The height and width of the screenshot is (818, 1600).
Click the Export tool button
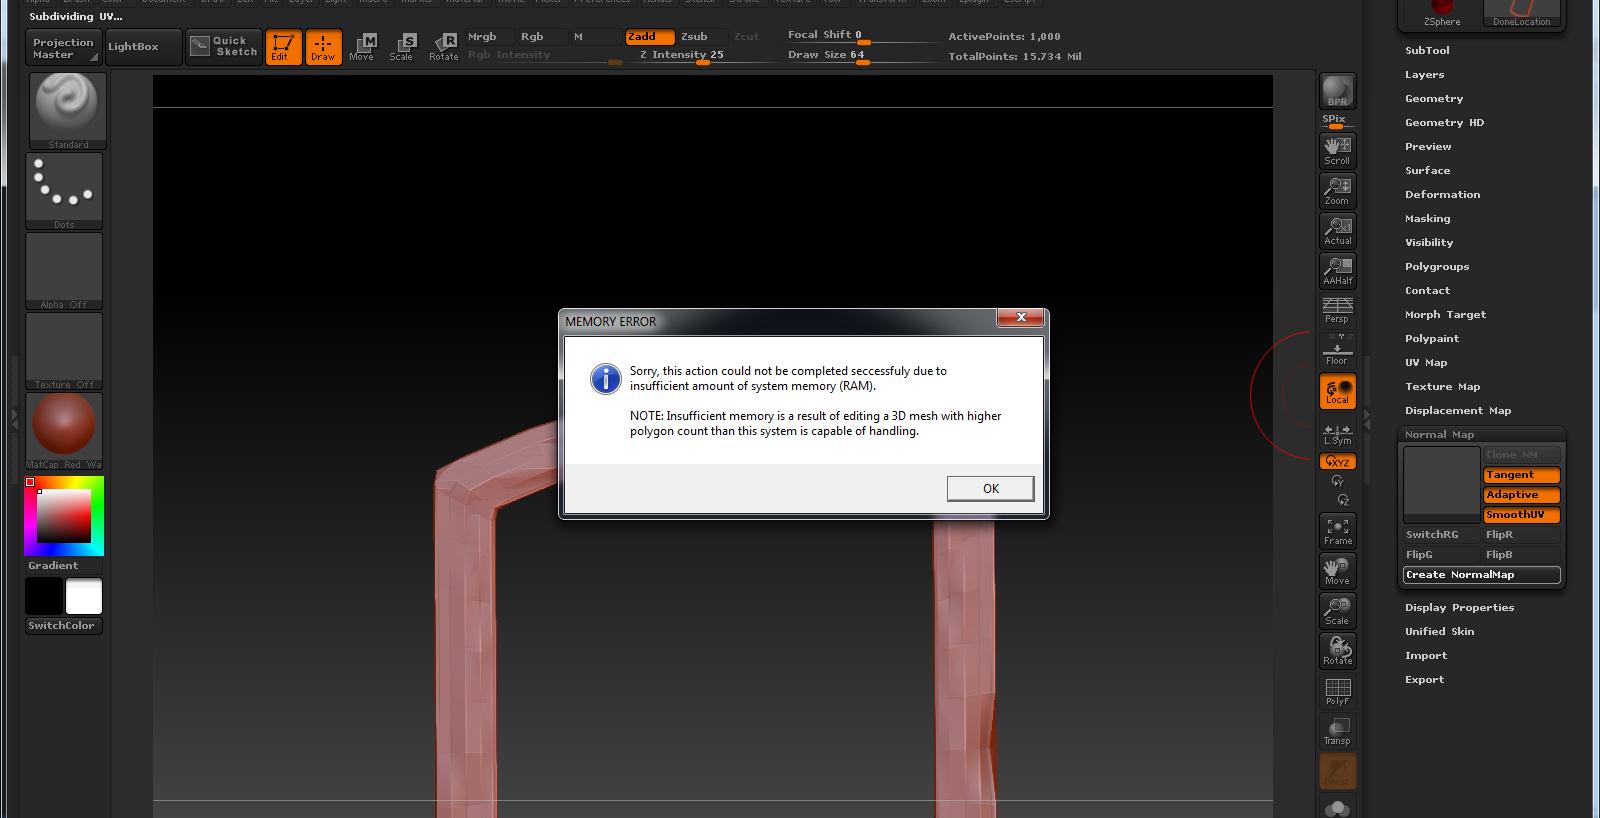(x=1424, y=680)
